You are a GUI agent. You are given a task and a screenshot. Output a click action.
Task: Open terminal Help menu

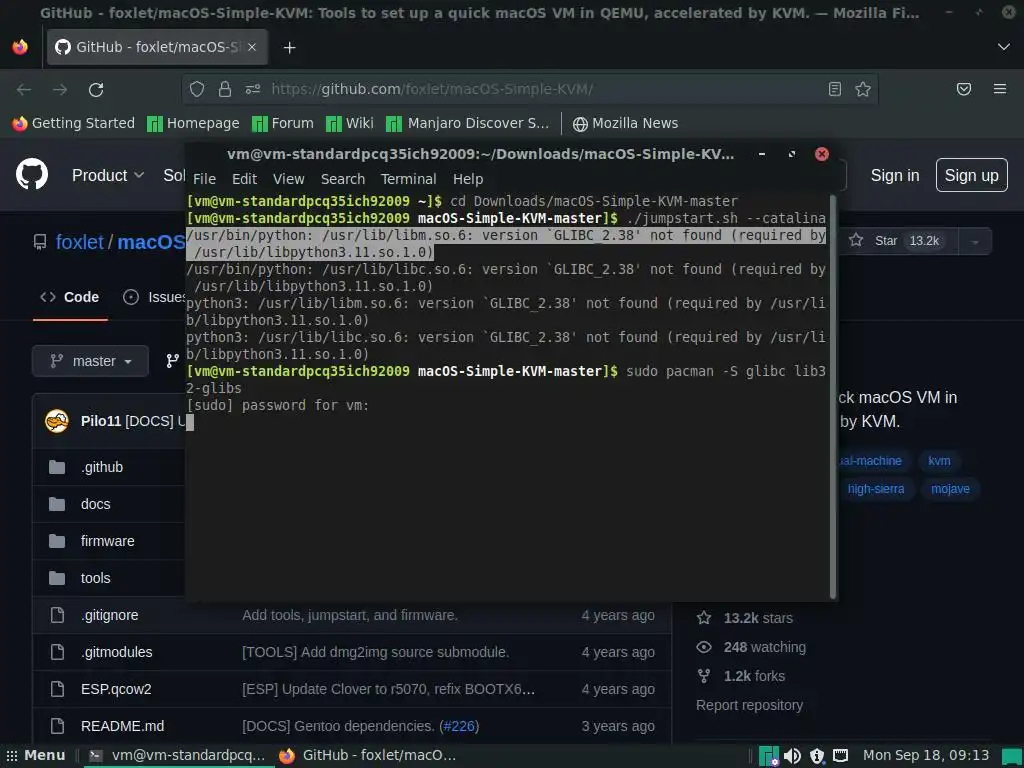tap(468, 179)
